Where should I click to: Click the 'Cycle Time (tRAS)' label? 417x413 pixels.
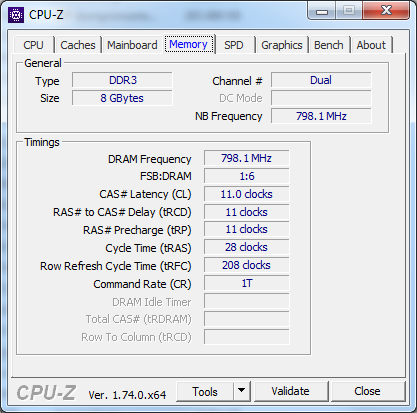tap(148, 248)
